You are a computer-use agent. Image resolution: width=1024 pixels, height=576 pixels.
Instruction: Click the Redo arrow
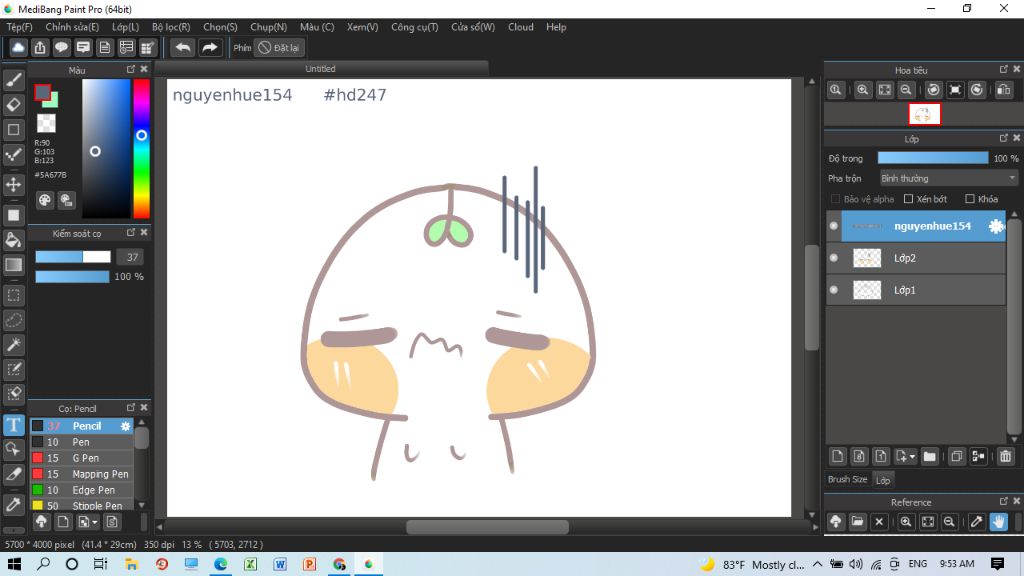coord(210,48)
